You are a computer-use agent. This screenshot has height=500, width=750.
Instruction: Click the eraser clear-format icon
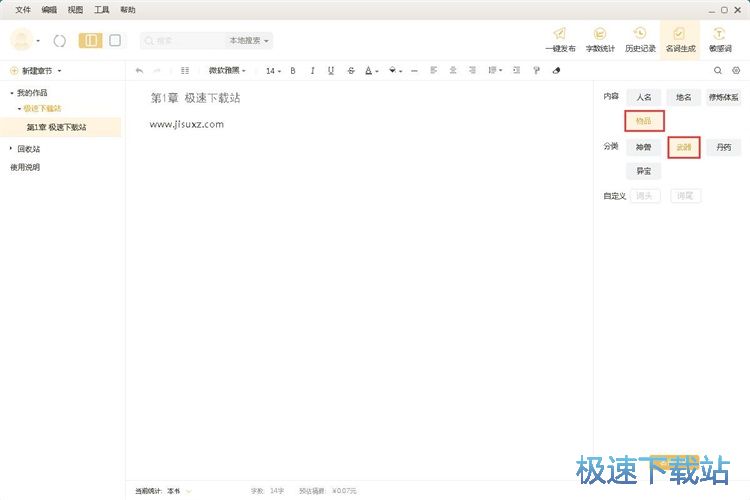556,70
